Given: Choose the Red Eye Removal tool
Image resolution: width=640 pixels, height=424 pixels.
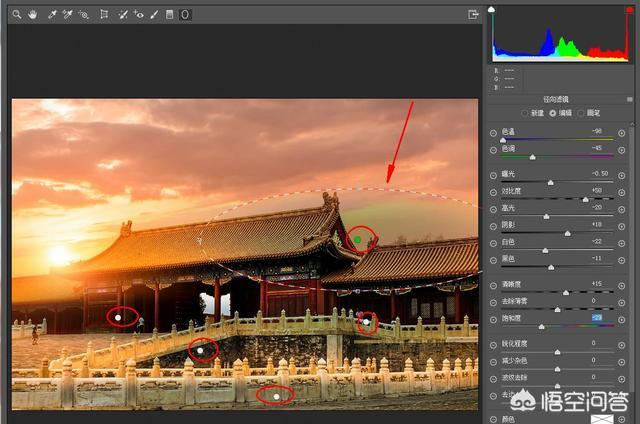Looking at the screenshot, I should point(138,15).
